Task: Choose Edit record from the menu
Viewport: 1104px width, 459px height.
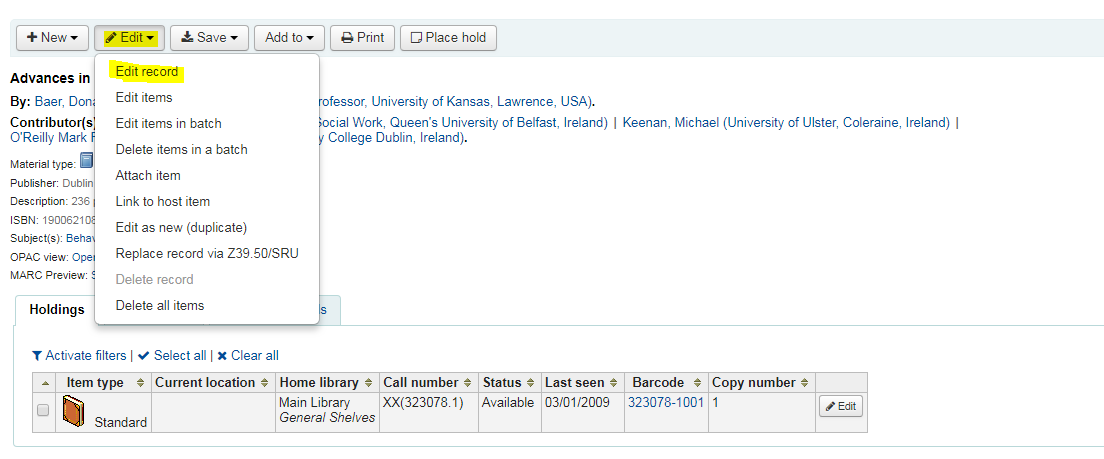Action: pos(146,72)
